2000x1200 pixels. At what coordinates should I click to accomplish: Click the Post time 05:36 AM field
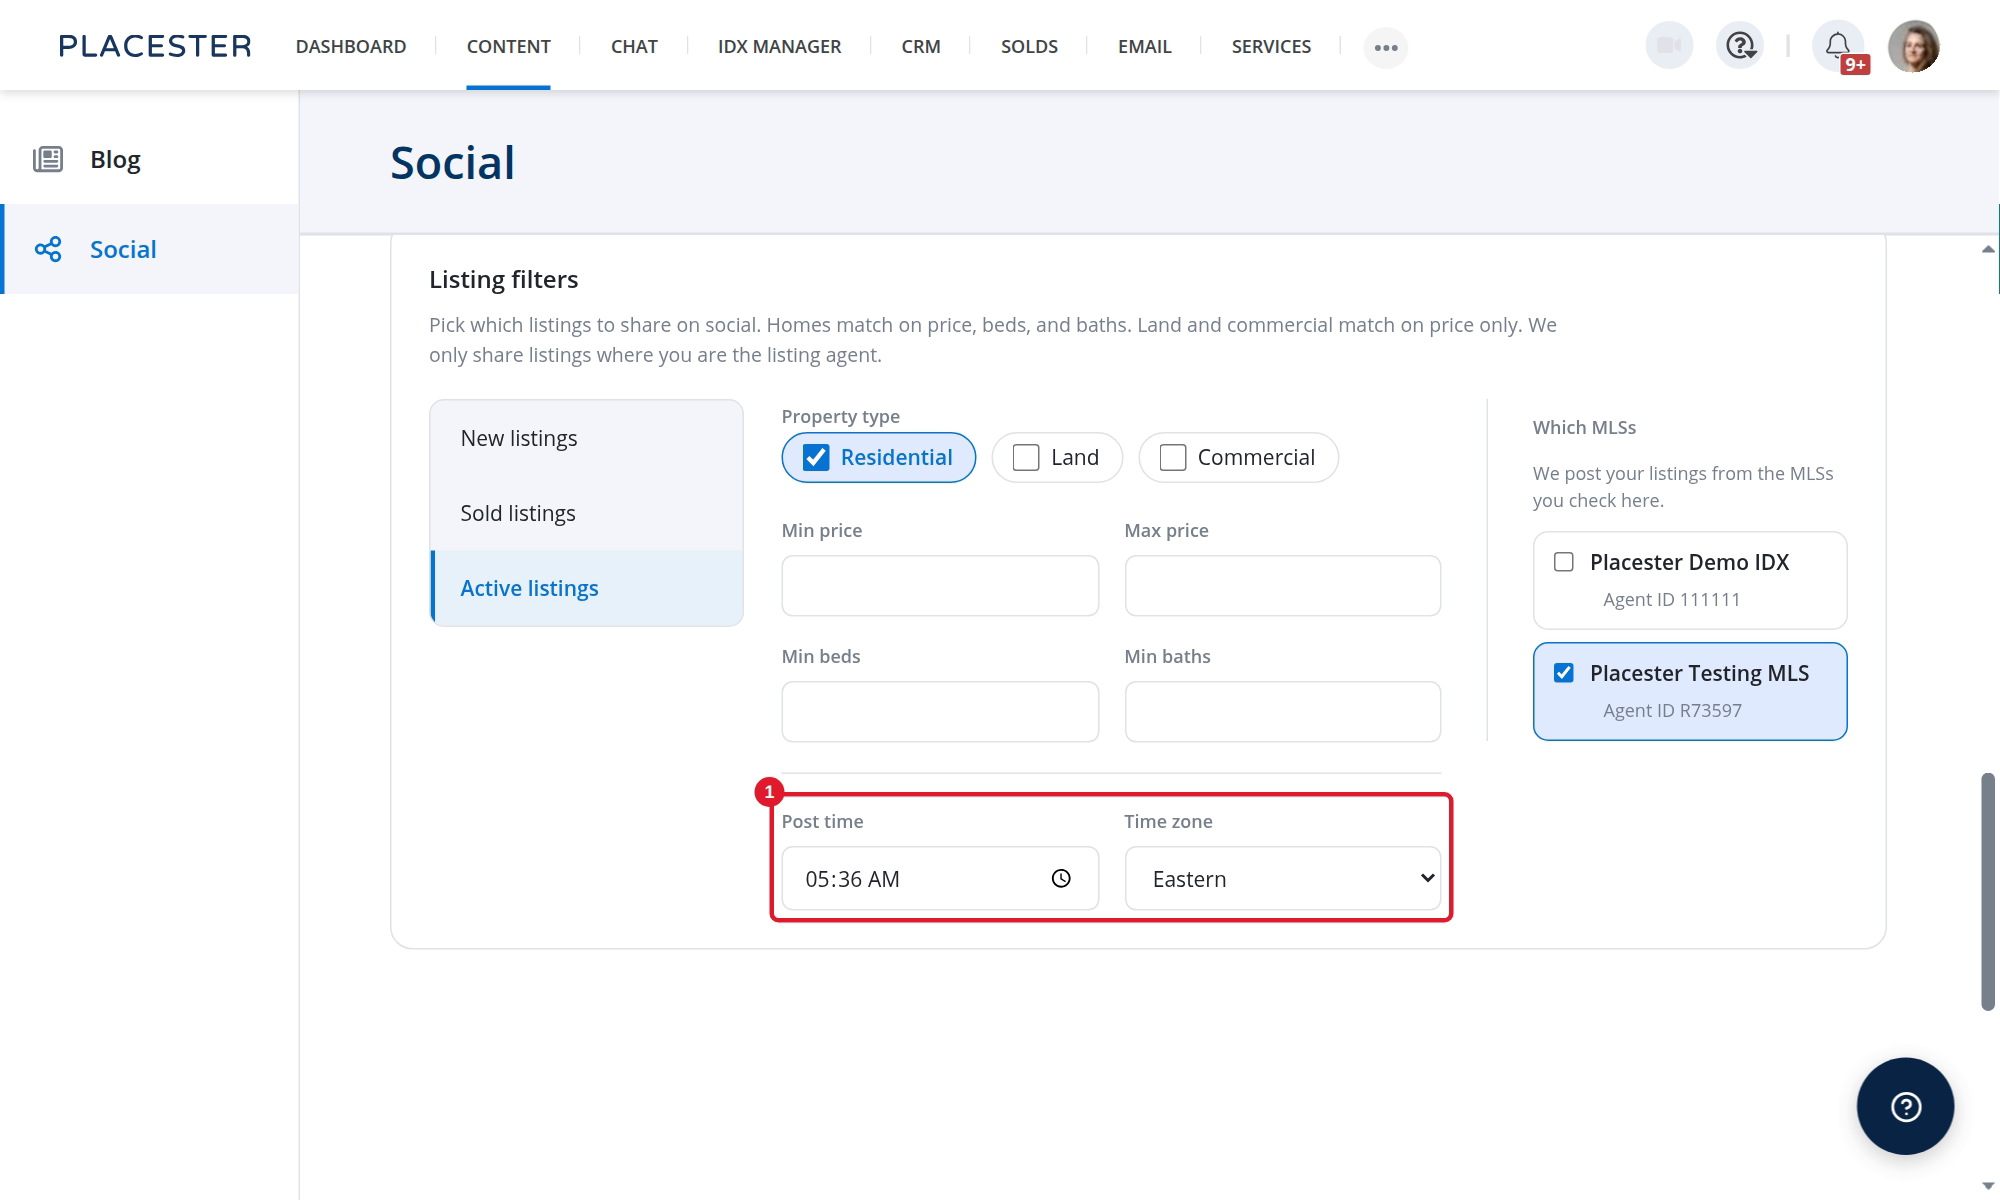(x=940, y=878)
